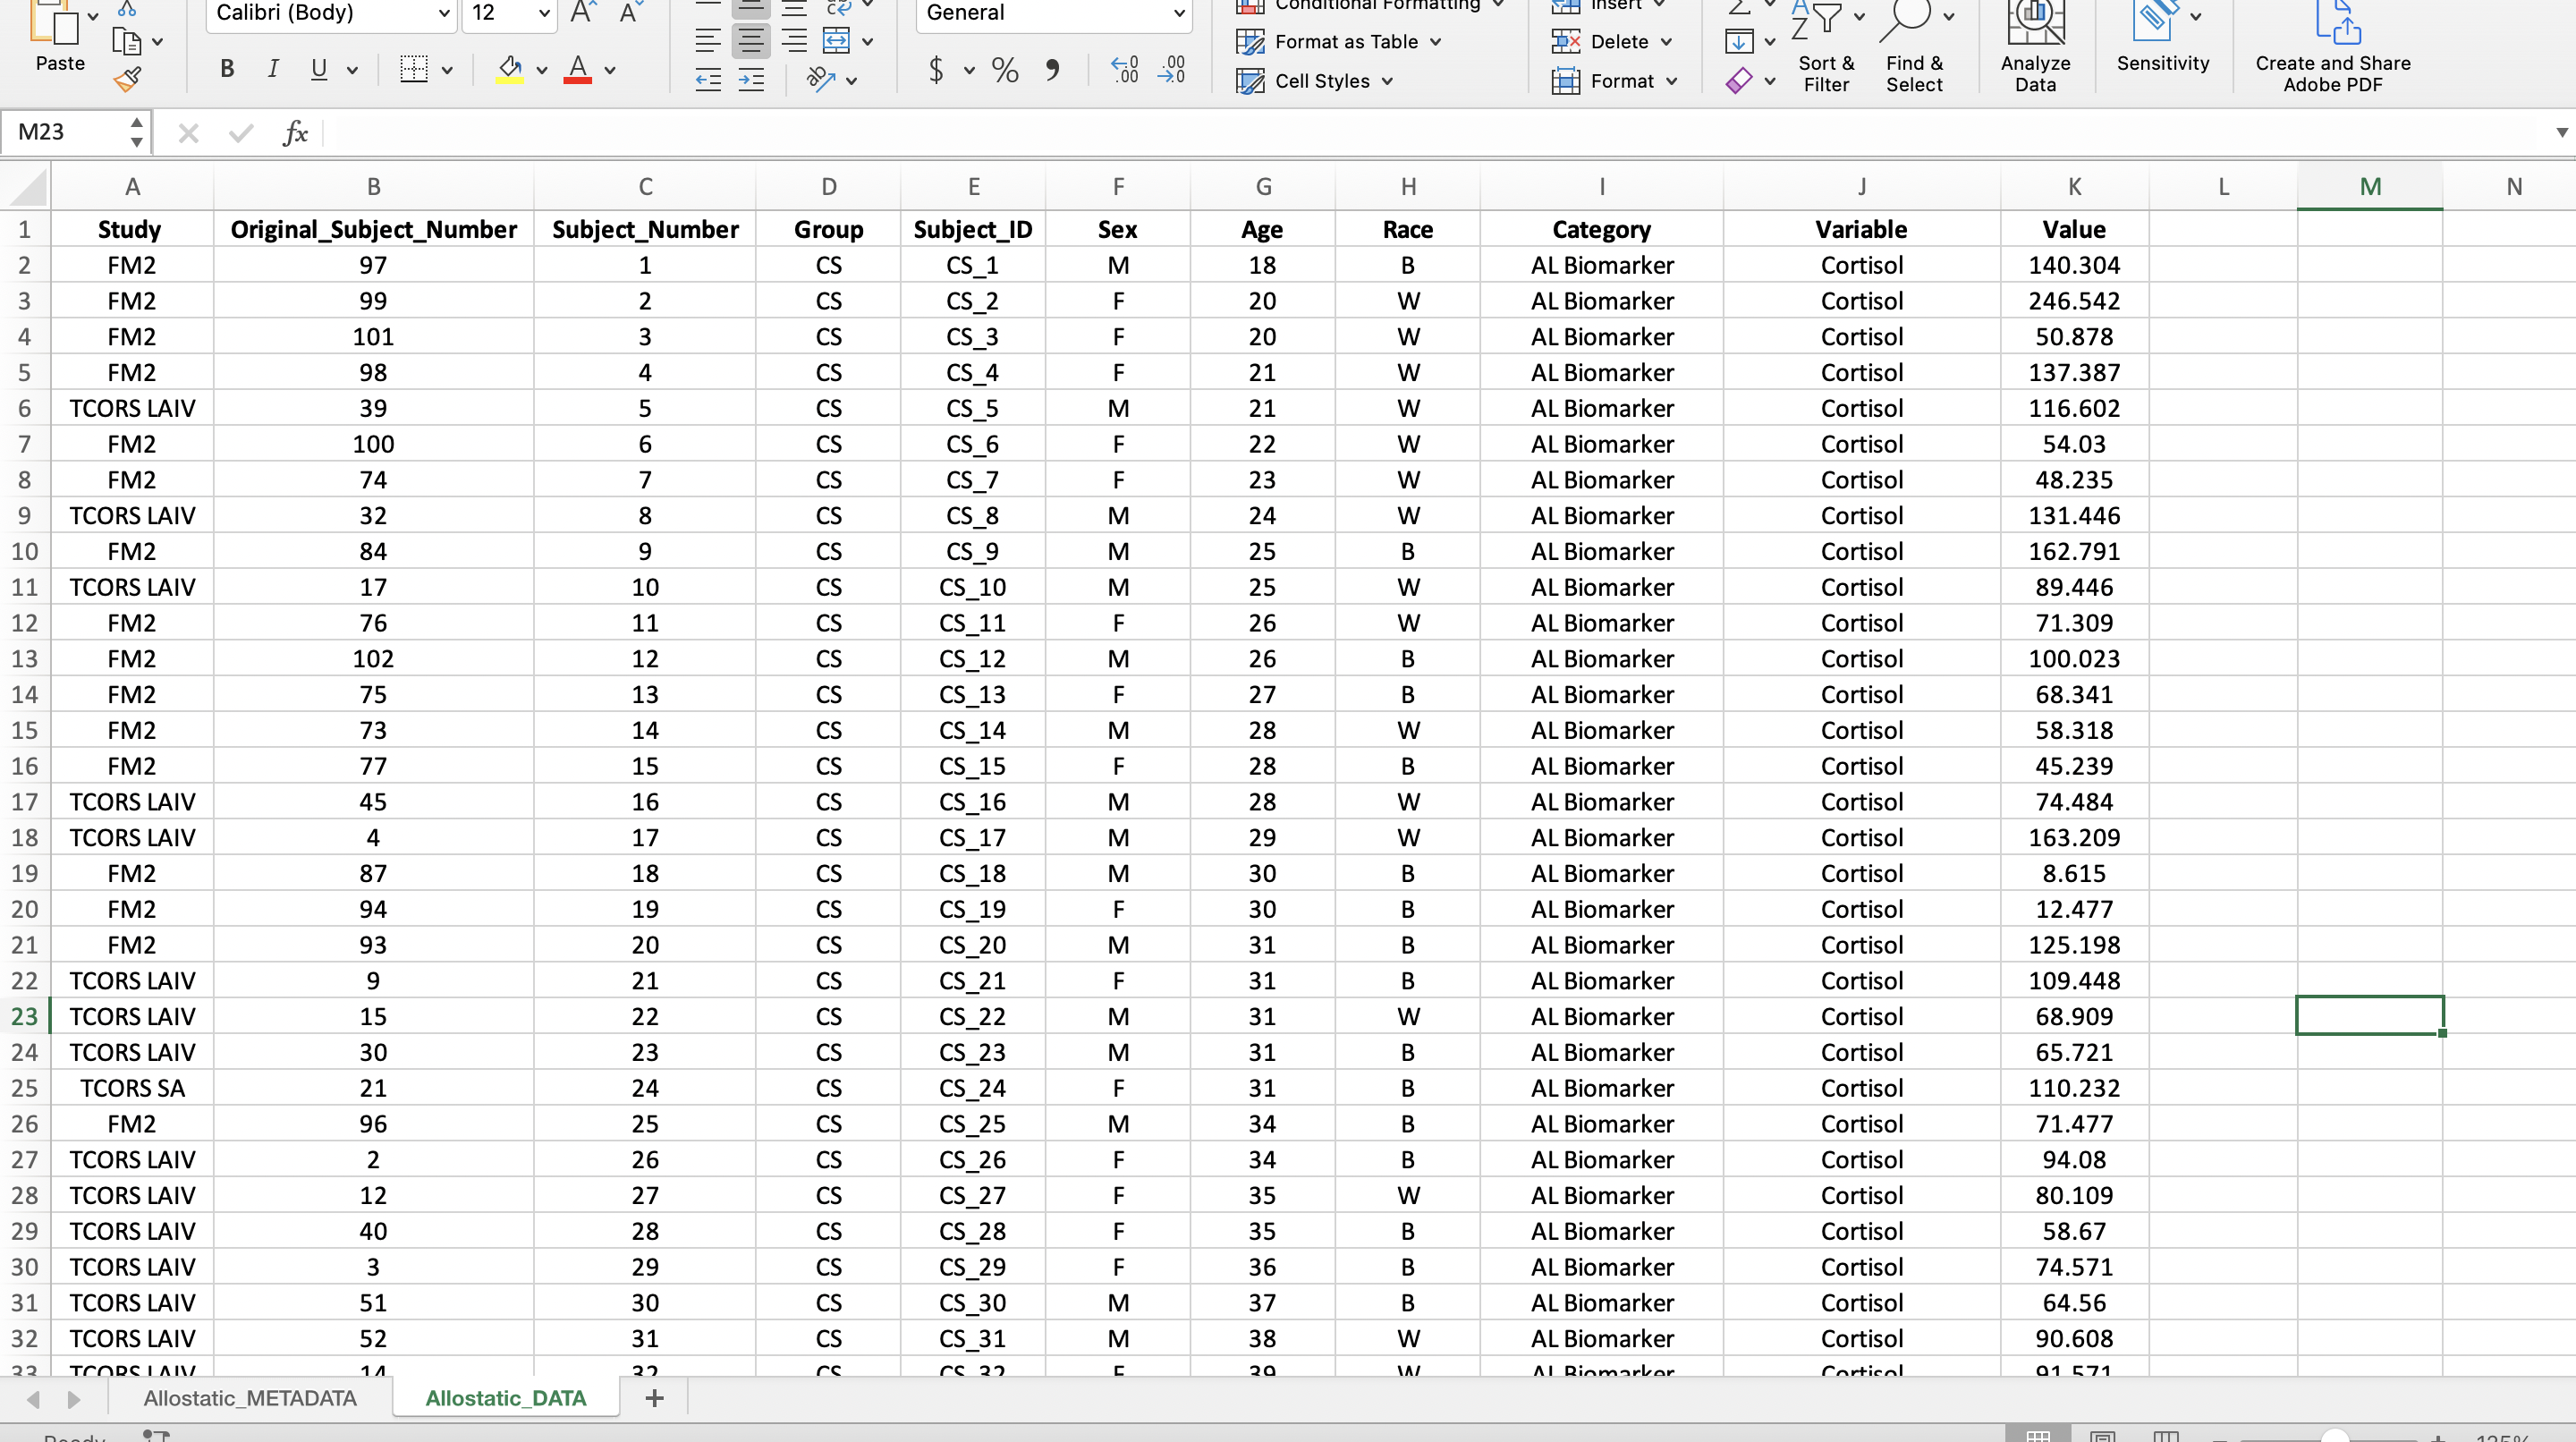Click the Insert Function fx icon
The width and height of the screenshot is (2576, 1442).
point(294,133)
